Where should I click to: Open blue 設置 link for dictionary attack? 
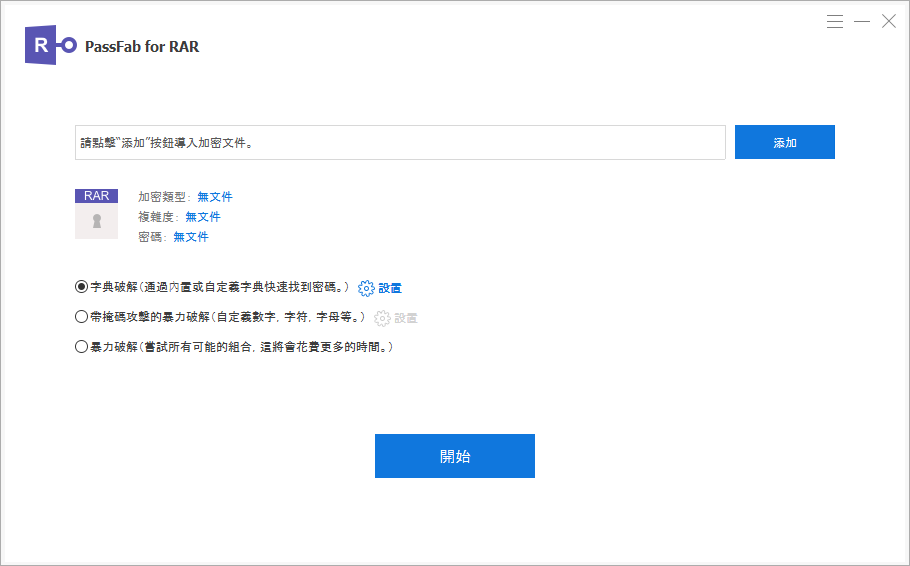point(390,288)
